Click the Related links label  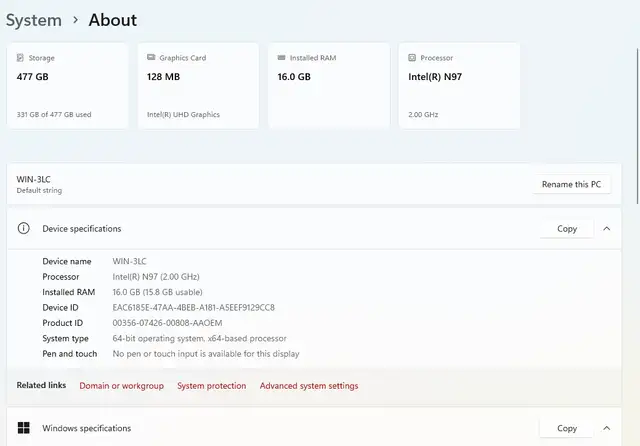pyautogui.click(x=41, y=385)
